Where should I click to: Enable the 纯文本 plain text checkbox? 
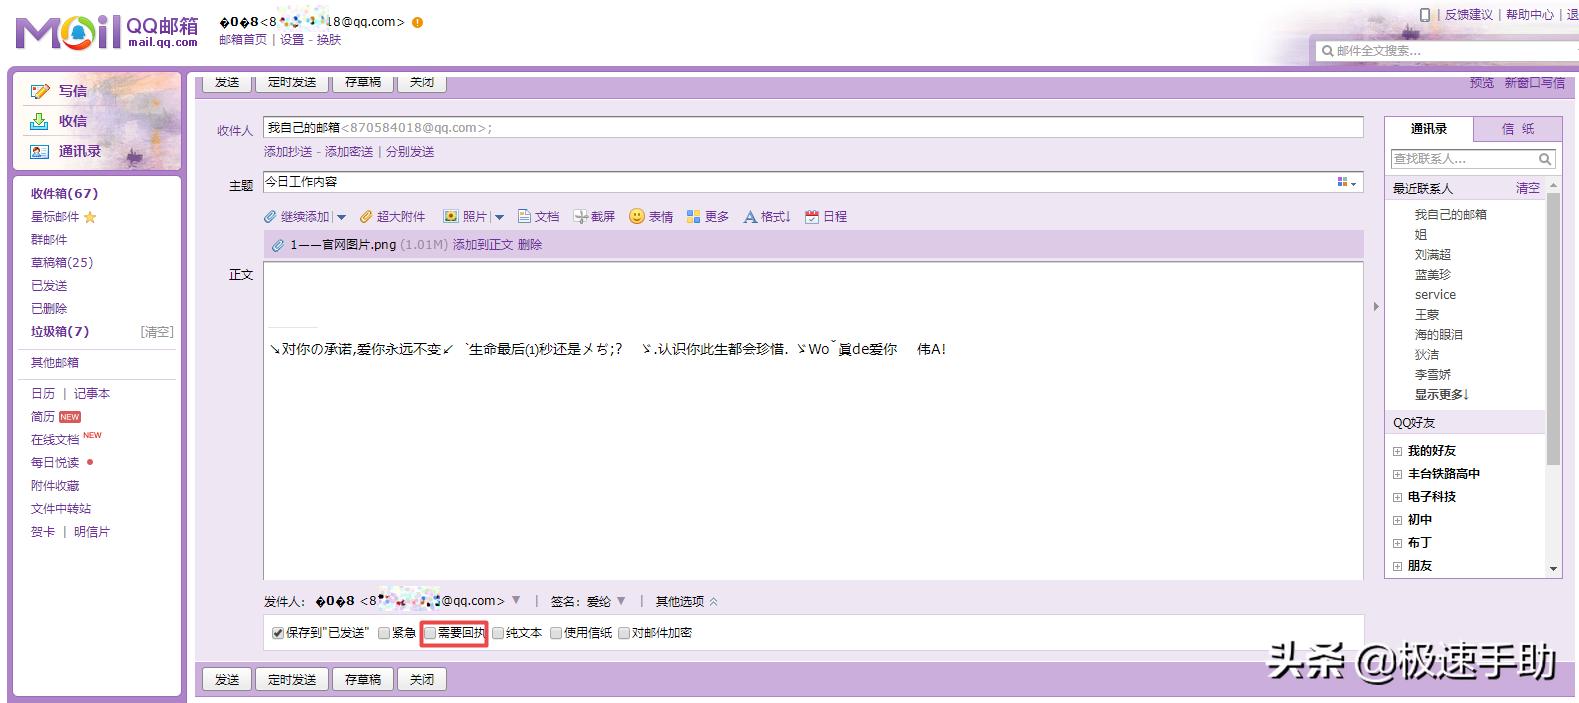pyautogui.click(x=498, y=633)
